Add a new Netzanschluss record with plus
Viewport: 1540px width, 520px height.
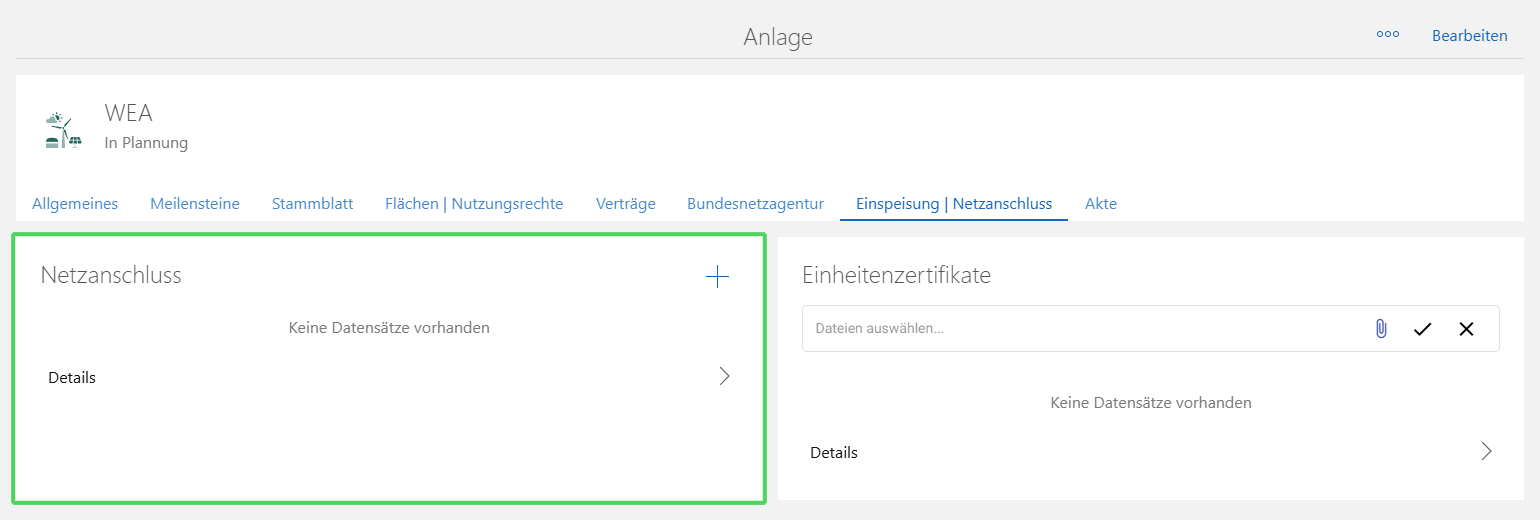717,277
